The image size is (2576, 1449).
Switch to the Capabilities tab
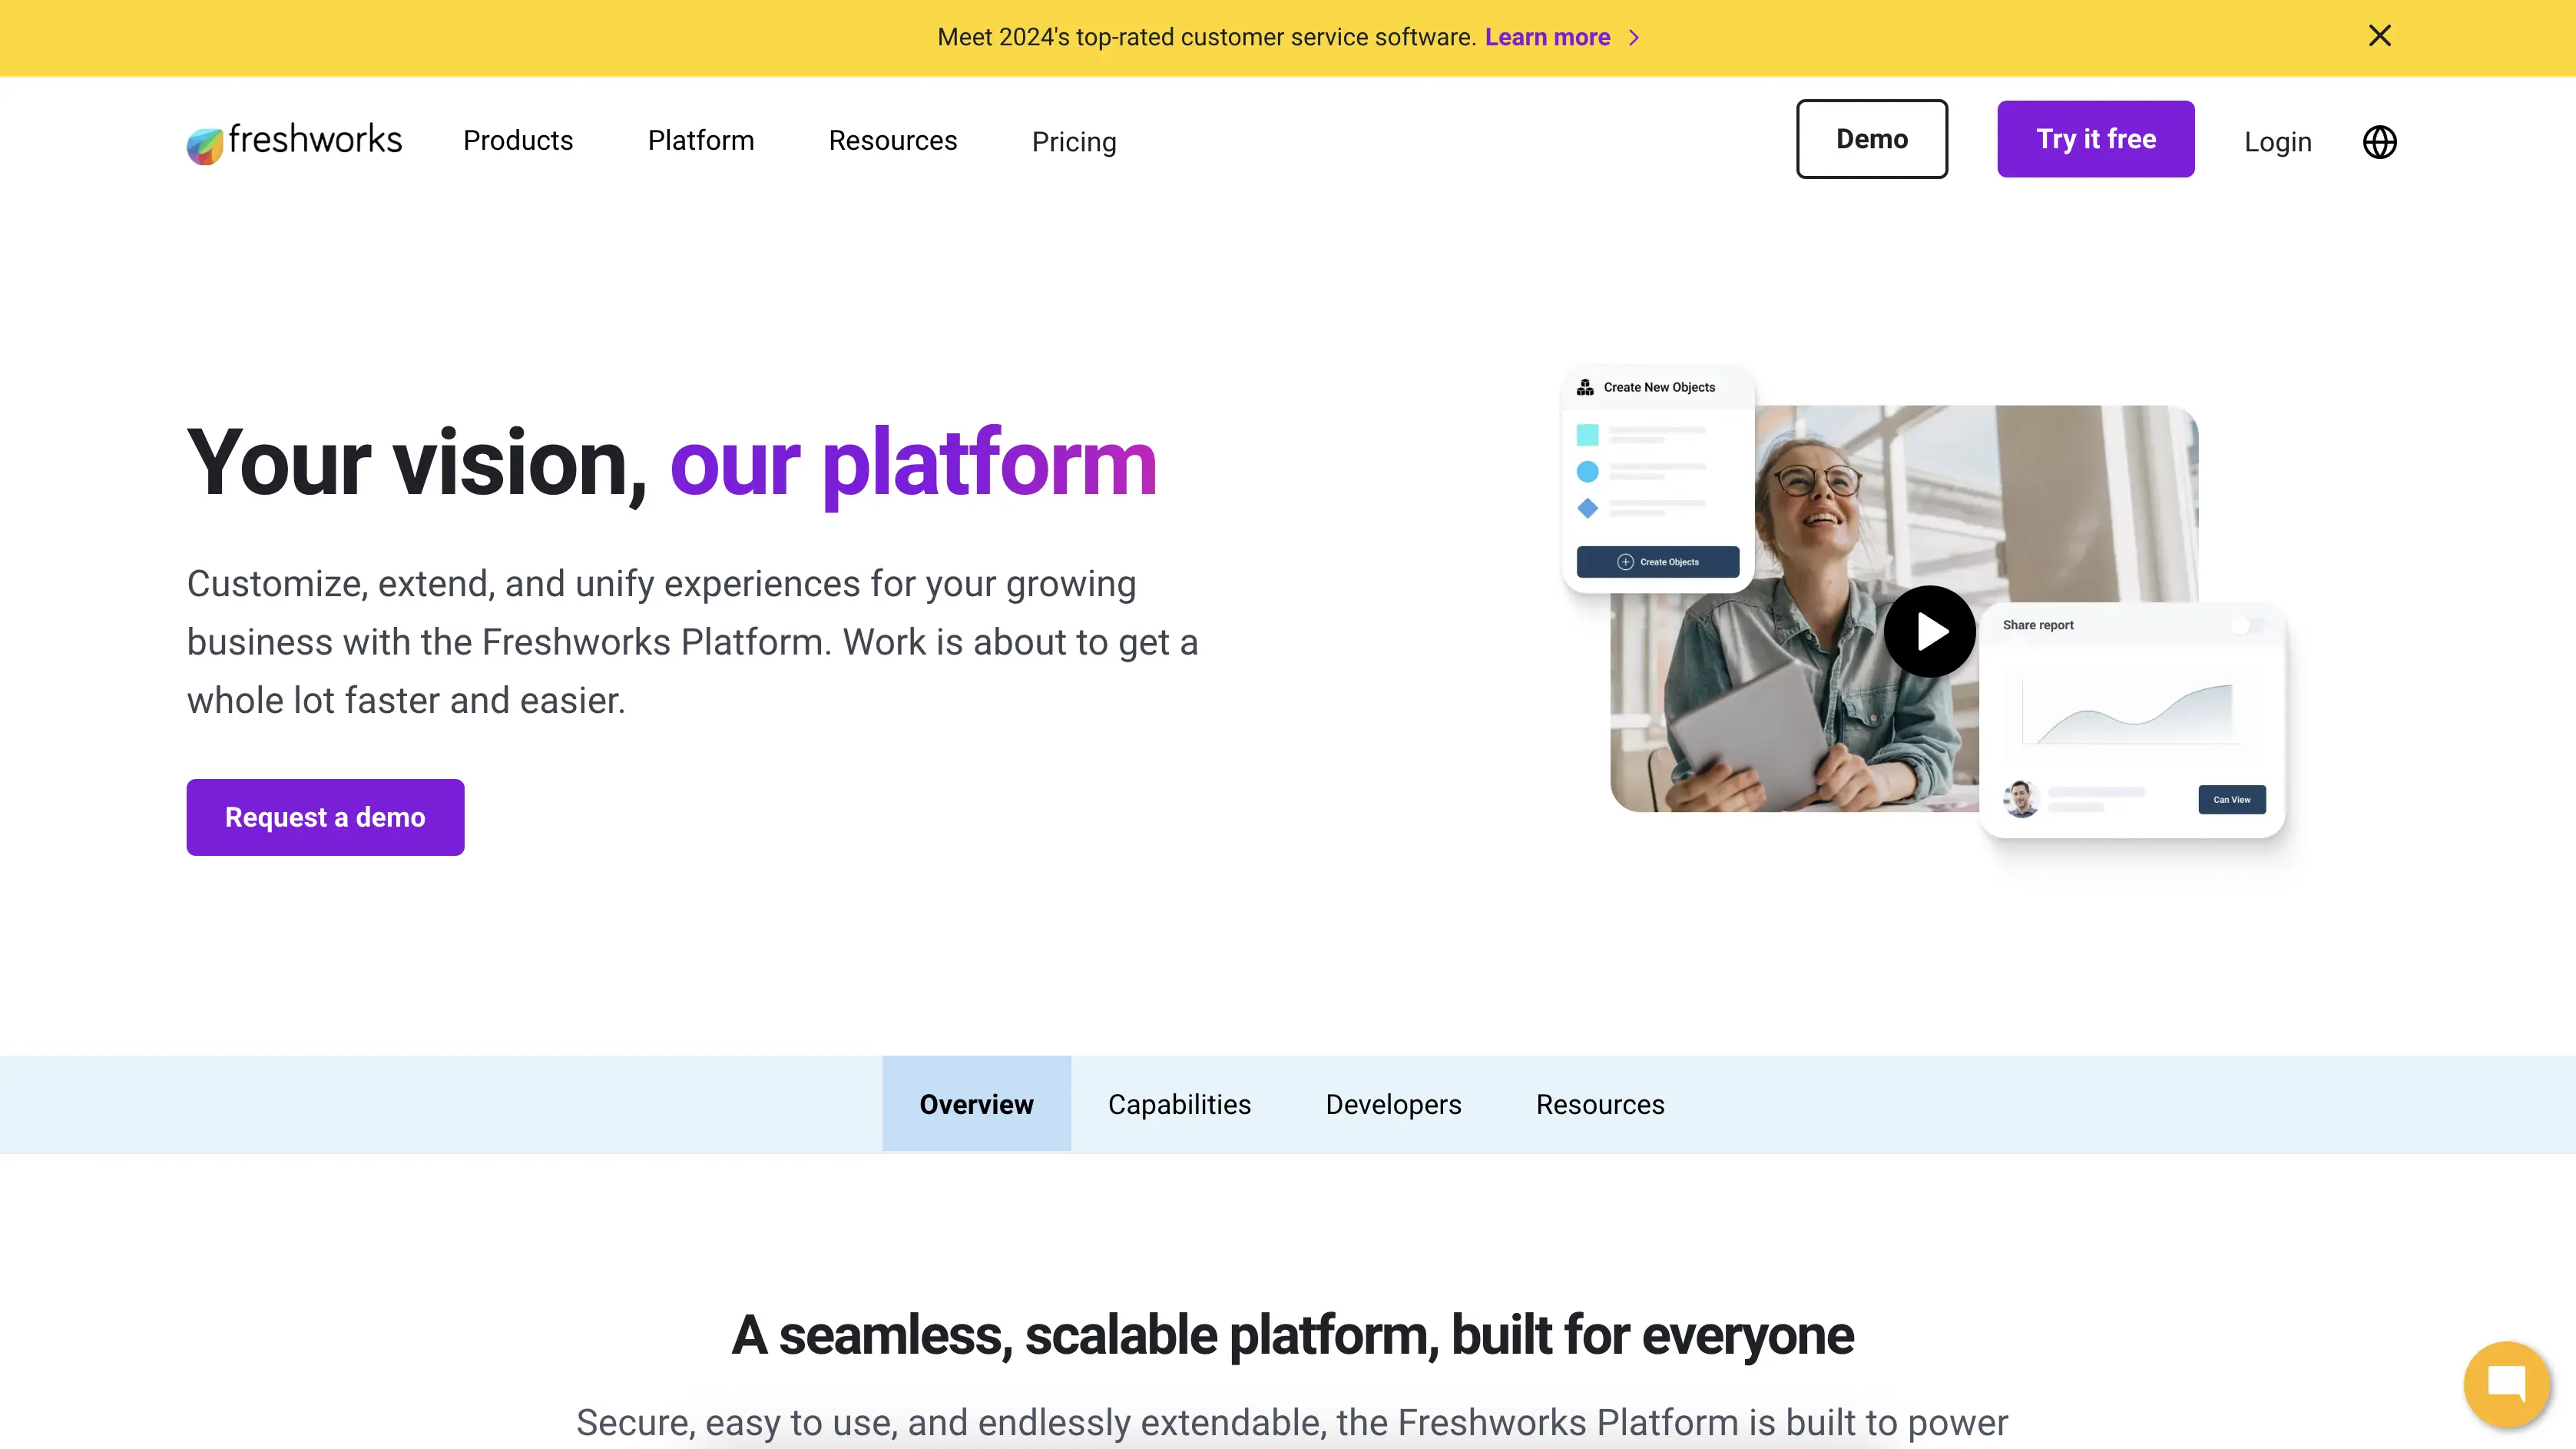(1179, 1104)
